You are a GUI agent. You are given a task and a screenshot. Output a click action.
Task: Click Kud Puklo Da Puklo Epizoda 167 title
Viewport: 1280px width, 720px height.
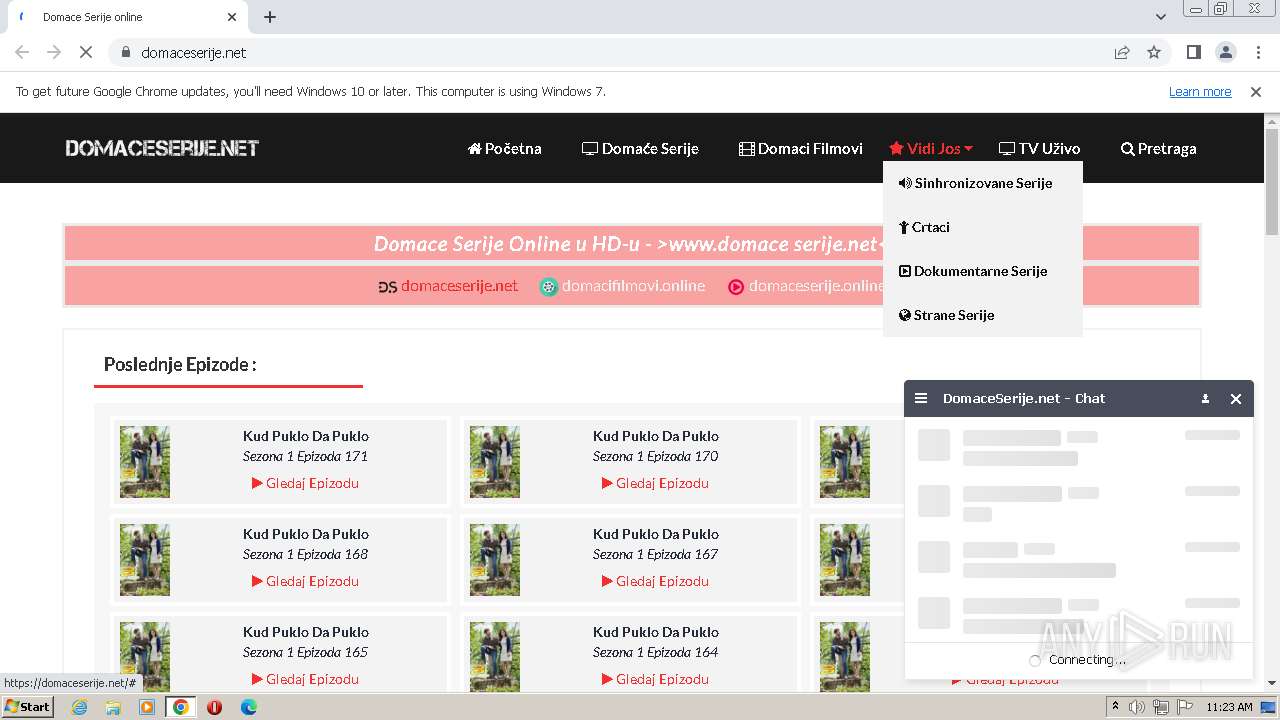pos(656,534)
